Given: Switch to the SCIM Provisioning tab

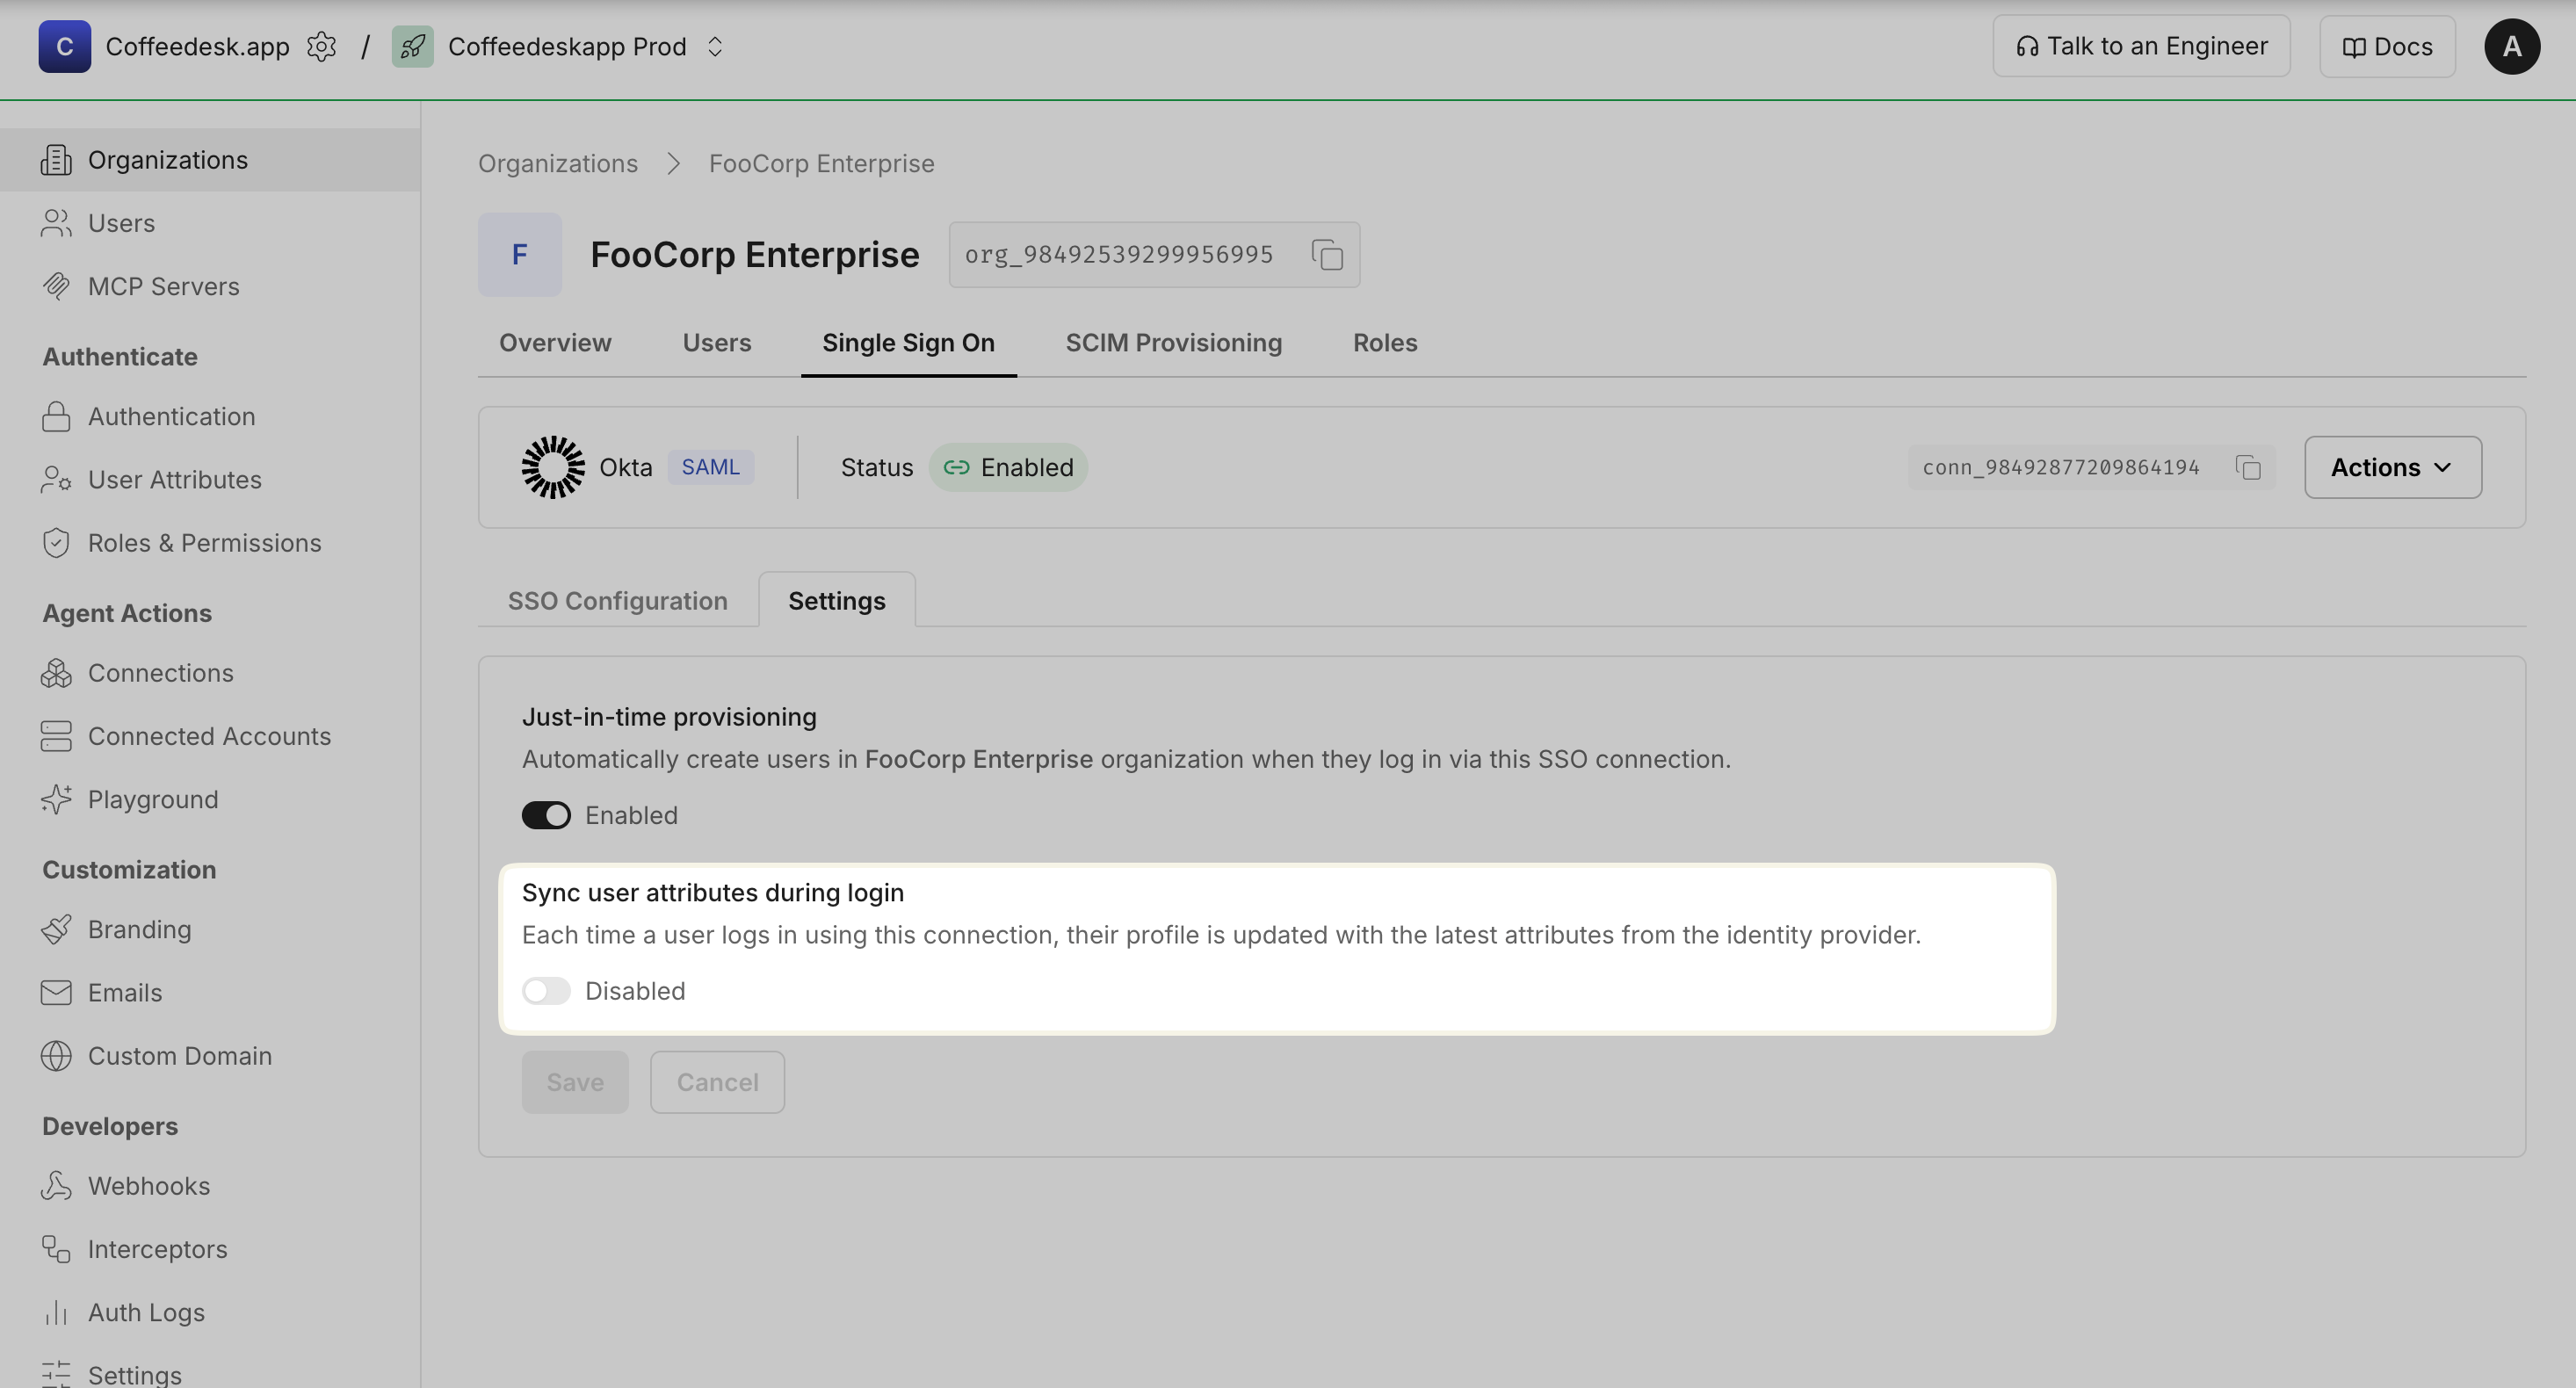Looking at the screenshot, I should (x=1173, y=343).
